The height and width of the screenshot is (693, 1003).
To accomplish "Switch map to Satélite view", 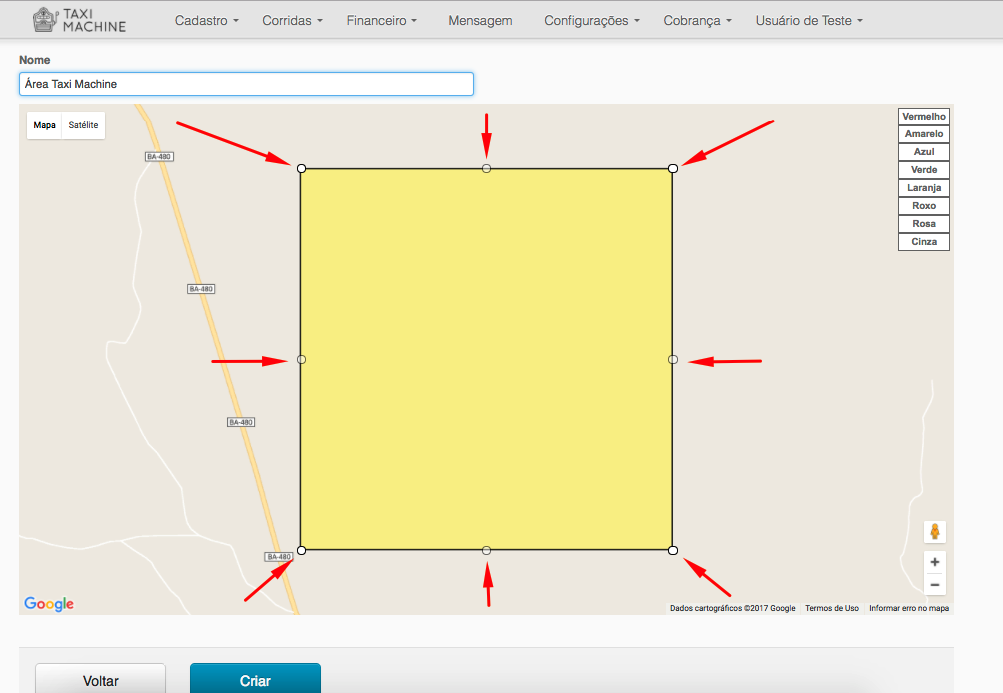I will click(x=84, y=125).
